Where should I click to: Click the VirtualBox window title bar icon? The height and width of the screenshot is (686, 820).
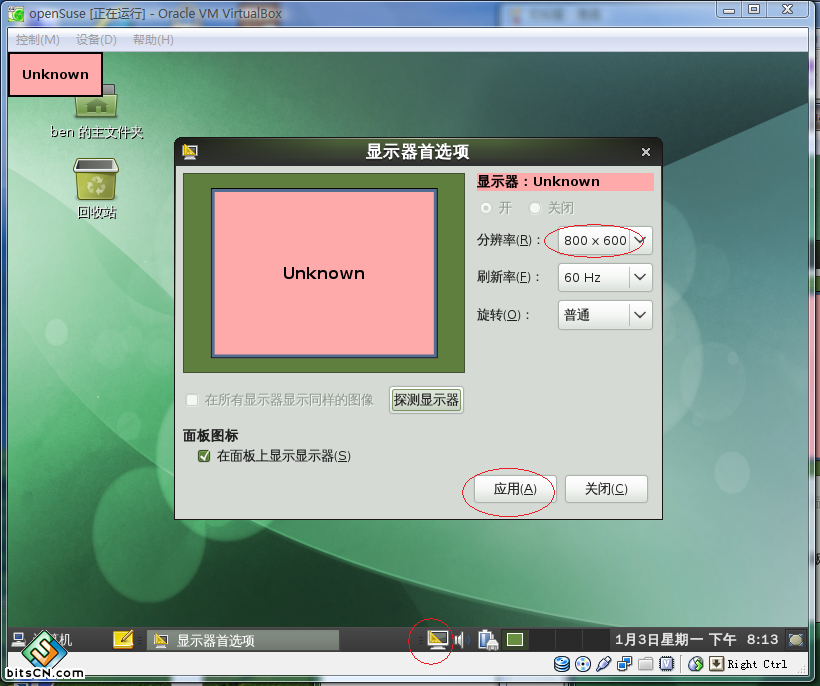[x=16, y=14]
